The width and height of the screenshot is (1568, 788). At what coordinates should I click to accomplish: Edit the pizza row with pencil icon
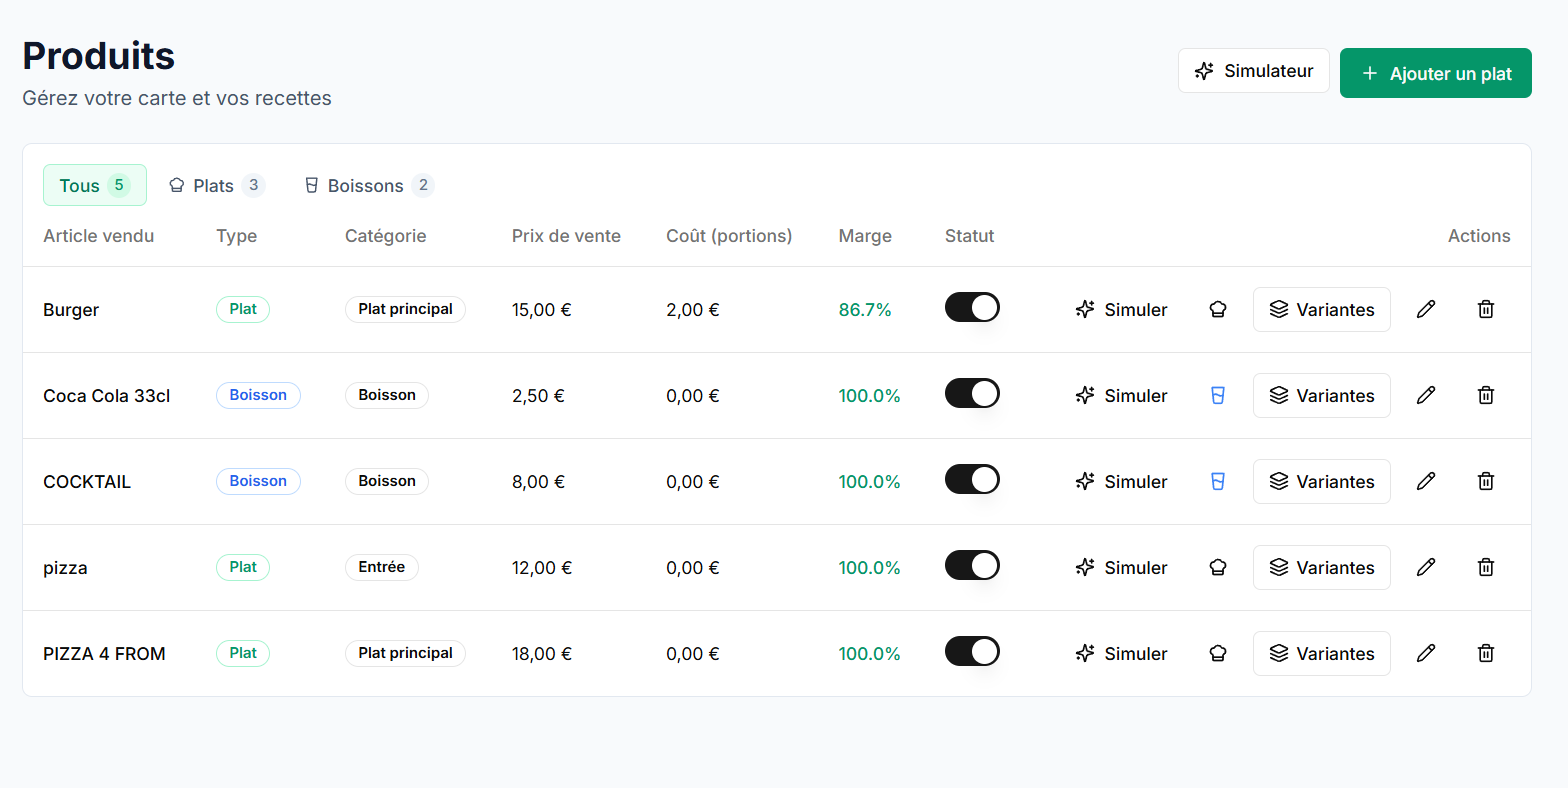tap(1426, 567)
